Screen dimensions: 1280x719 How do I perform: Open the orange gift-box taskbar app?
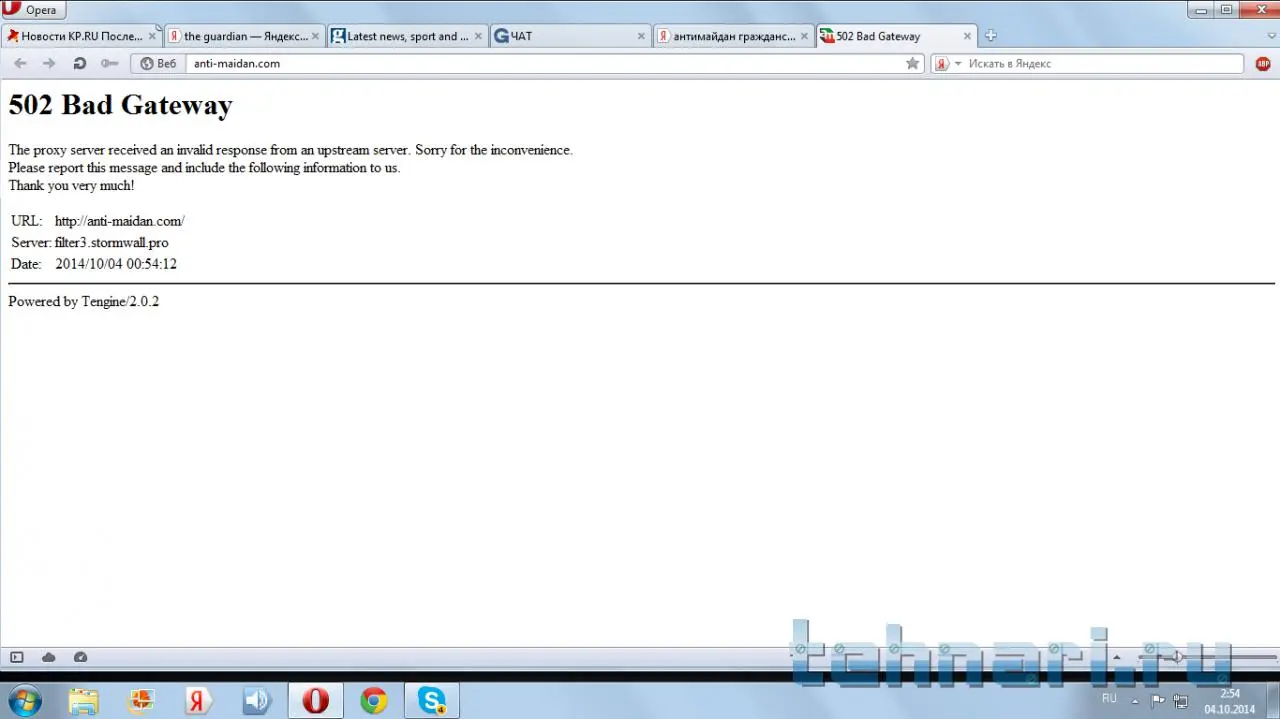pyautogui.click(x=141, y=701)
